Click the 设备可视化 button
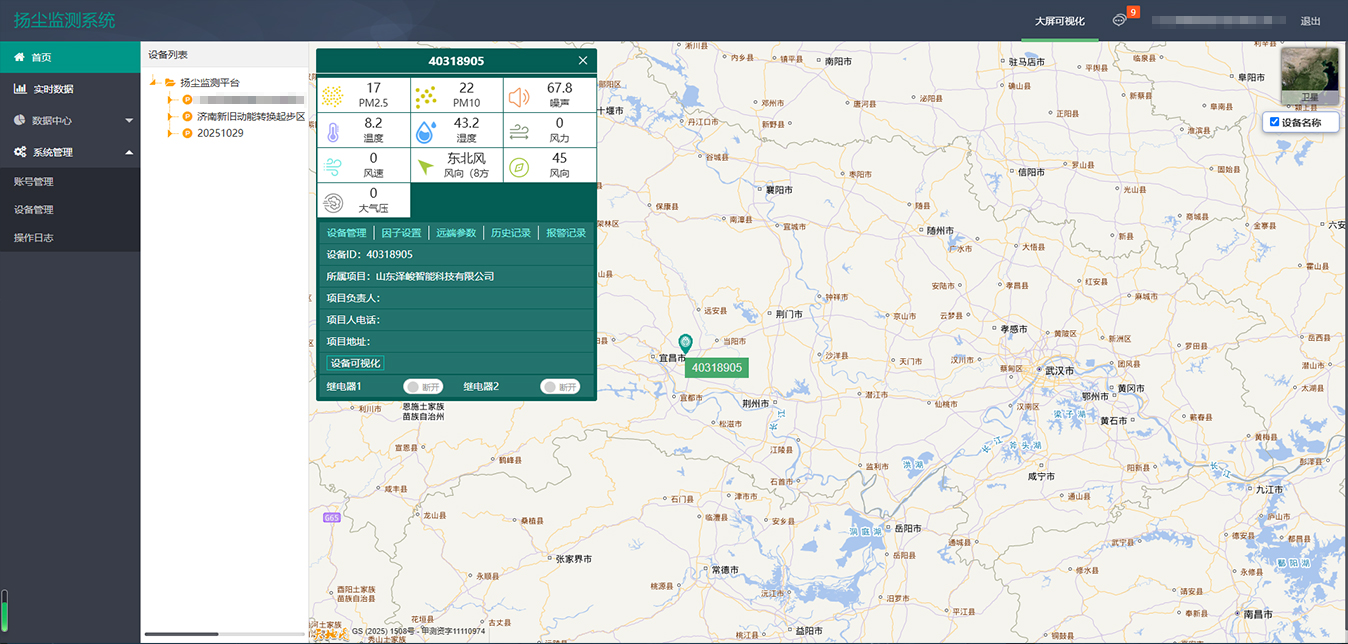This screenshot has width=1348, height=644. [355, 363]
